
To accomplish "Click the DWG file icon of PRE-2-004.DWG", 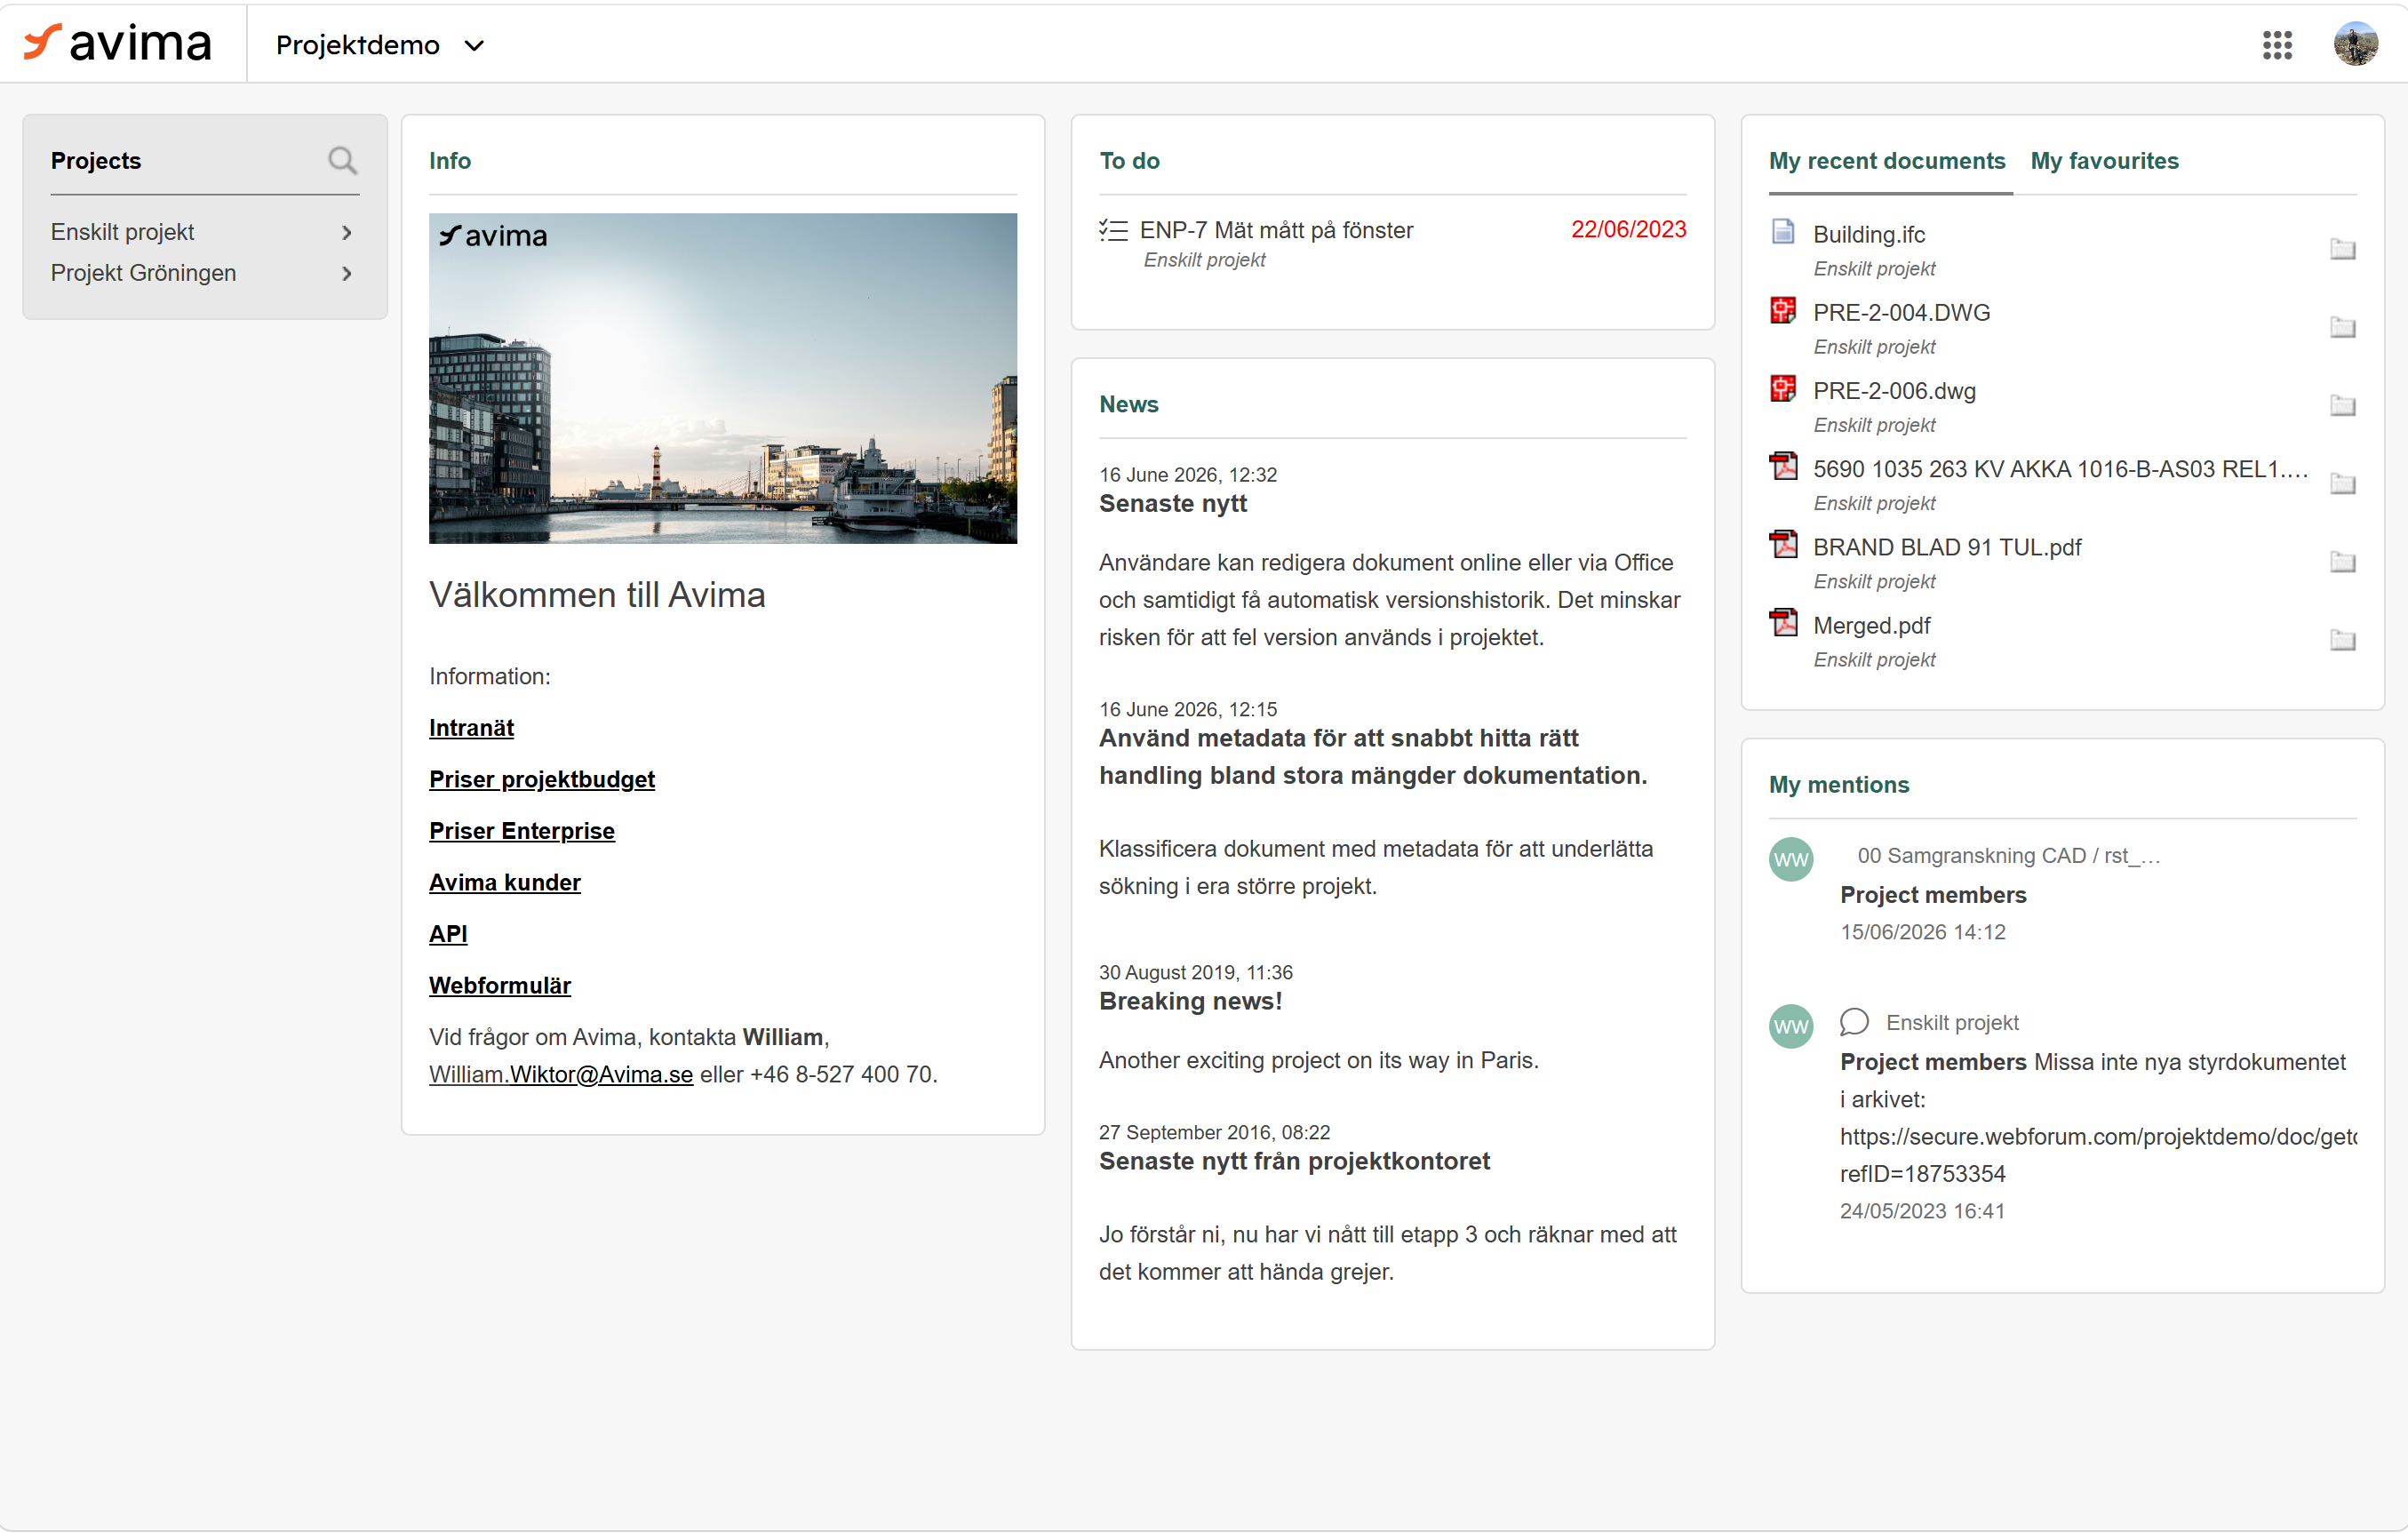I will [1783, 311].
